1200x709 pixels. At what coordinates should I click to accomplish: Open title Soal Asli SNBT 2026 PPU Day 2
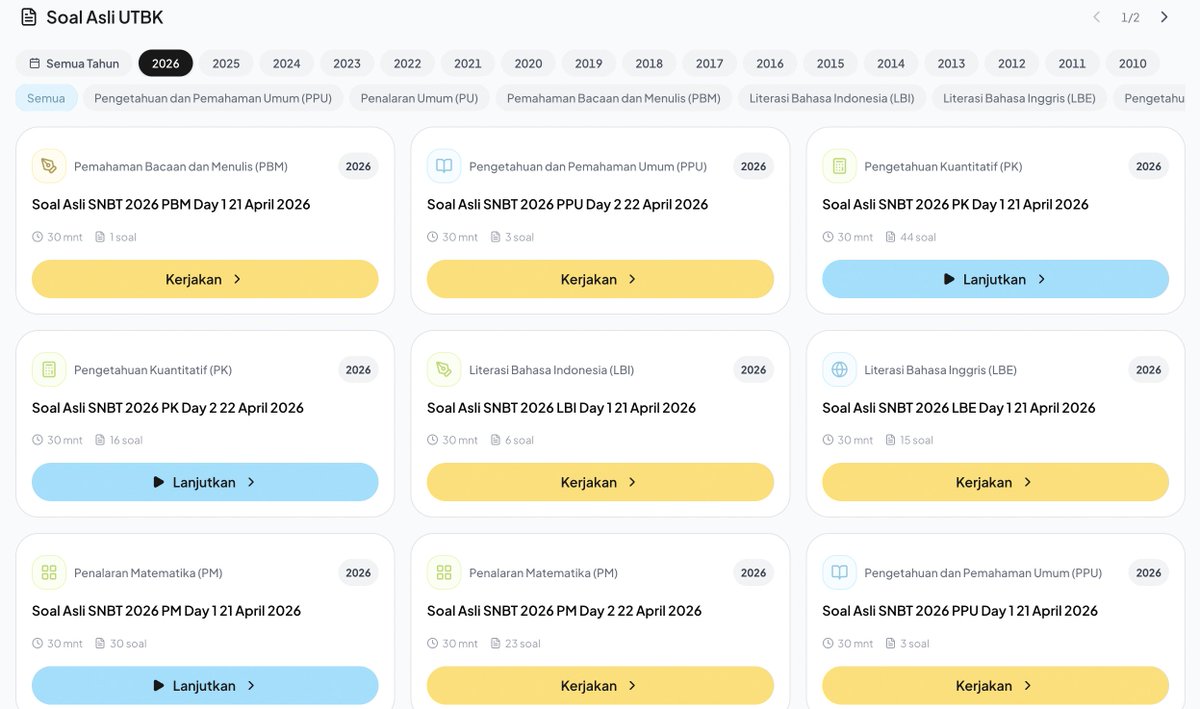[567, 204]
